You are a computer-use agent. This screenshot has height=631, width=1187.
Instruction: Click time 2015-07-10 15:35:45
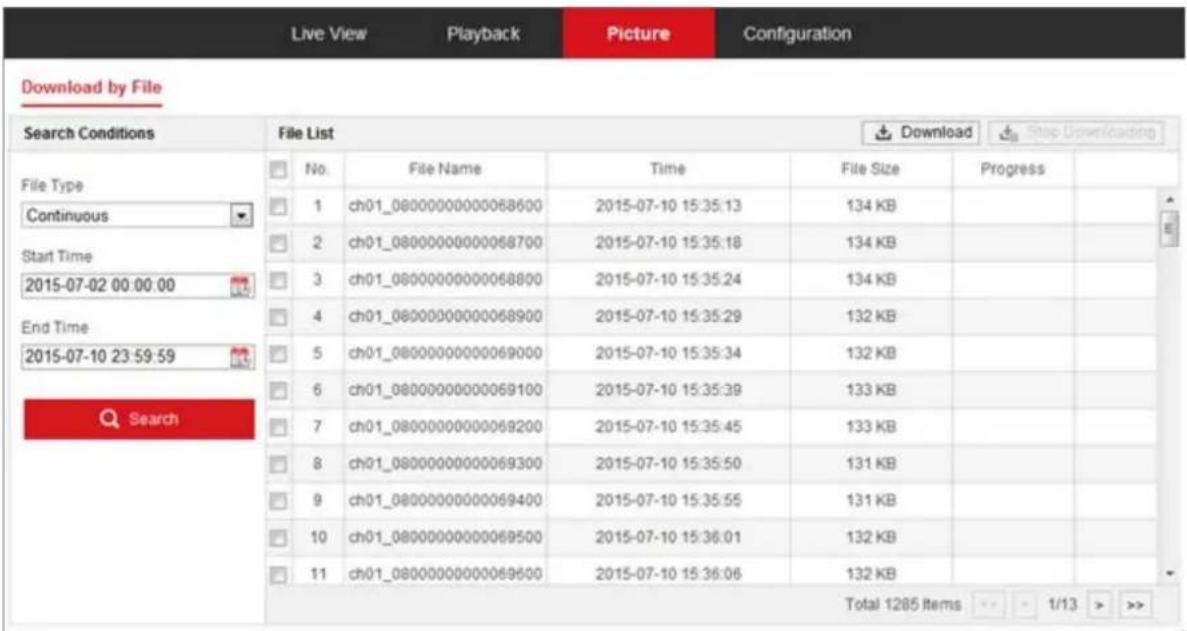[x=668, y=427]
